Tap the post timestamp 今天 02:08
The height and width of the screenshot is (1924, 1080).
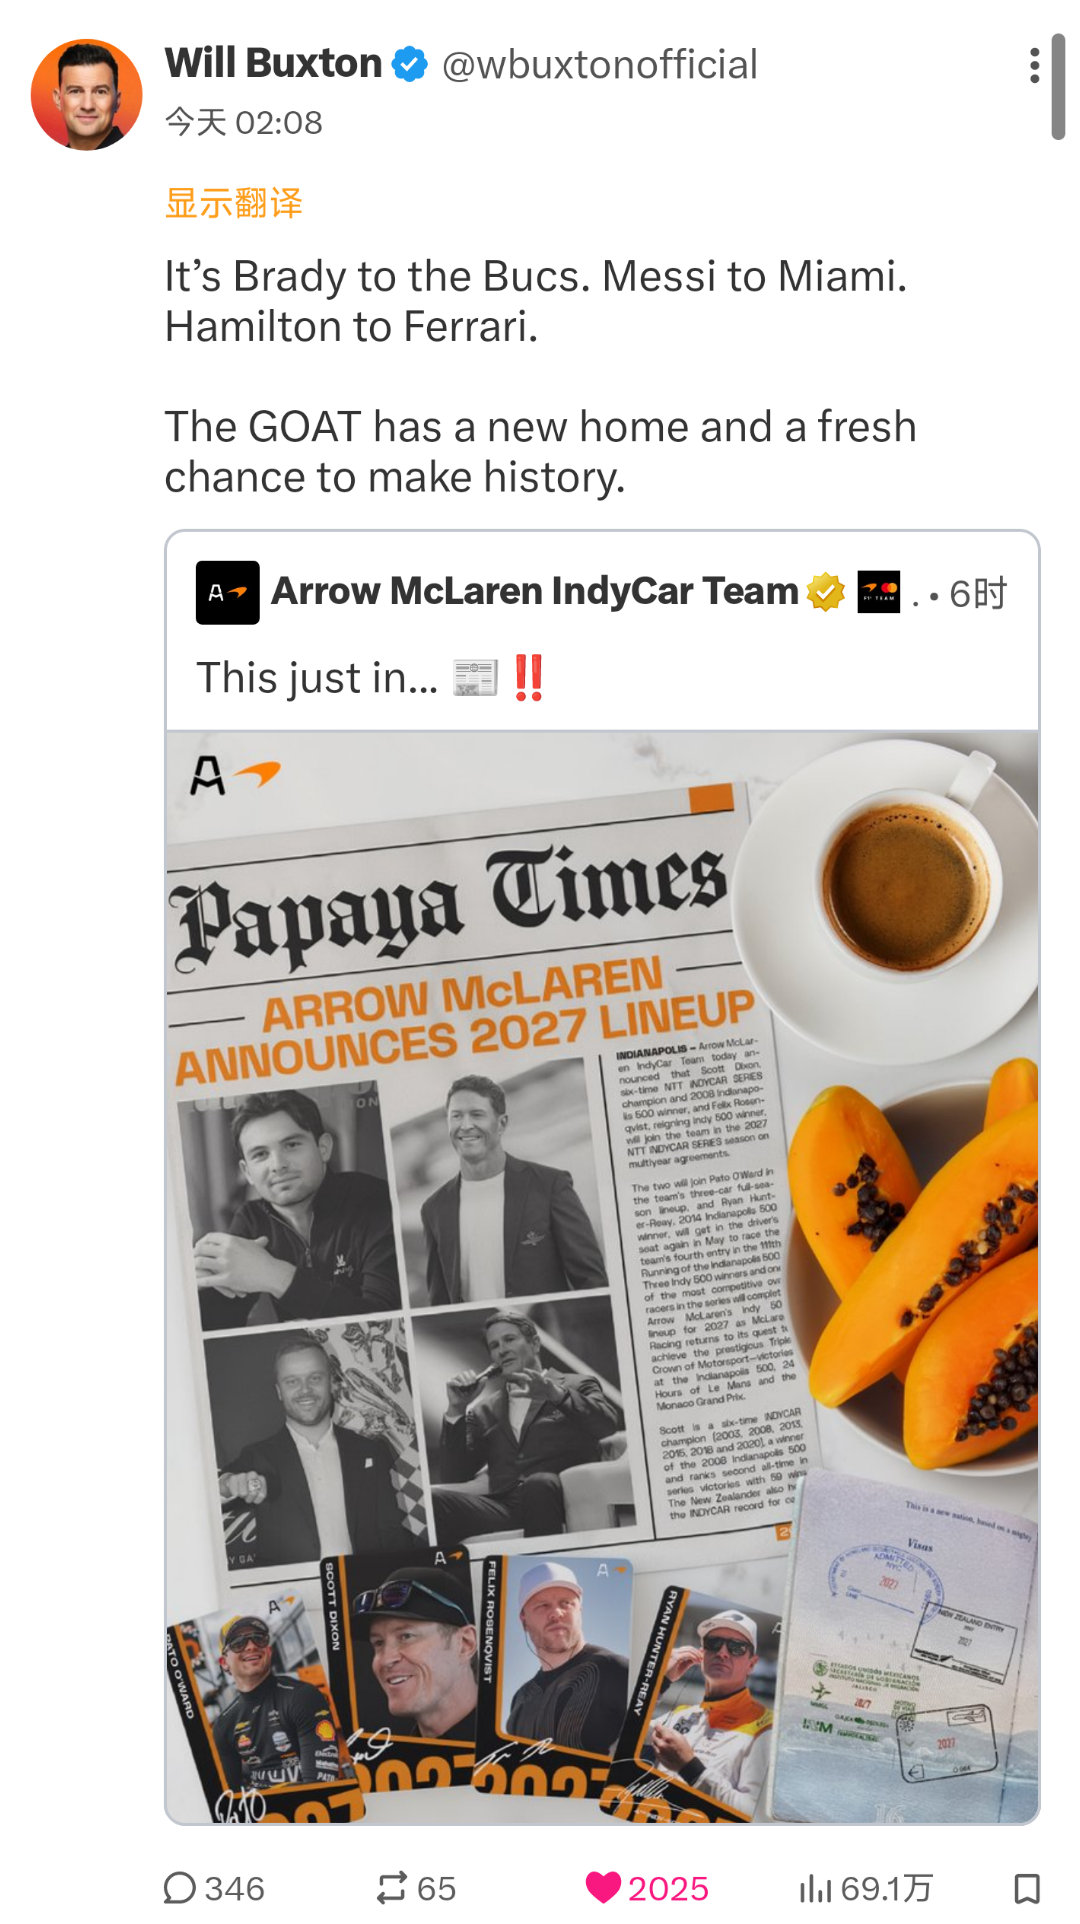(244, 122)
